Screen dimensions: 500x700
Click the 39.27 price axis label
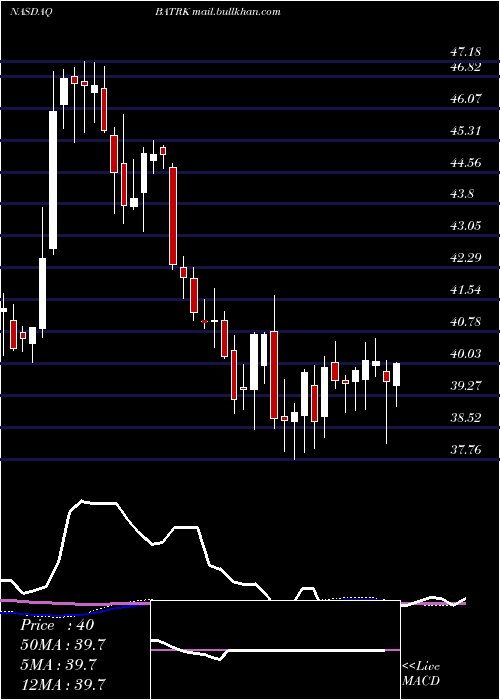tap(466, 385)
